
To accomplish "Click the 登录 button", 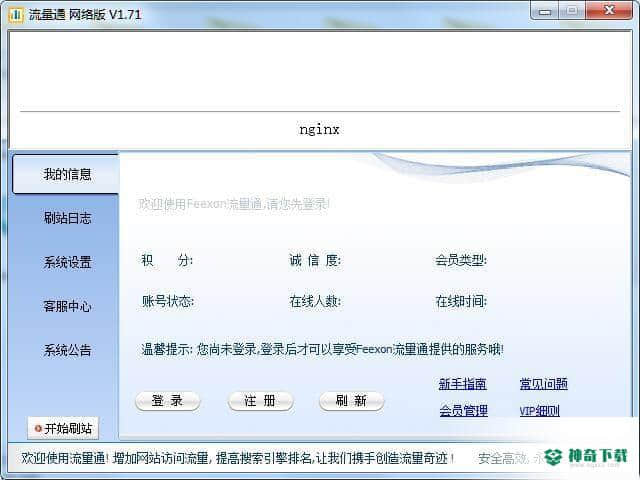I will (167, 401).
